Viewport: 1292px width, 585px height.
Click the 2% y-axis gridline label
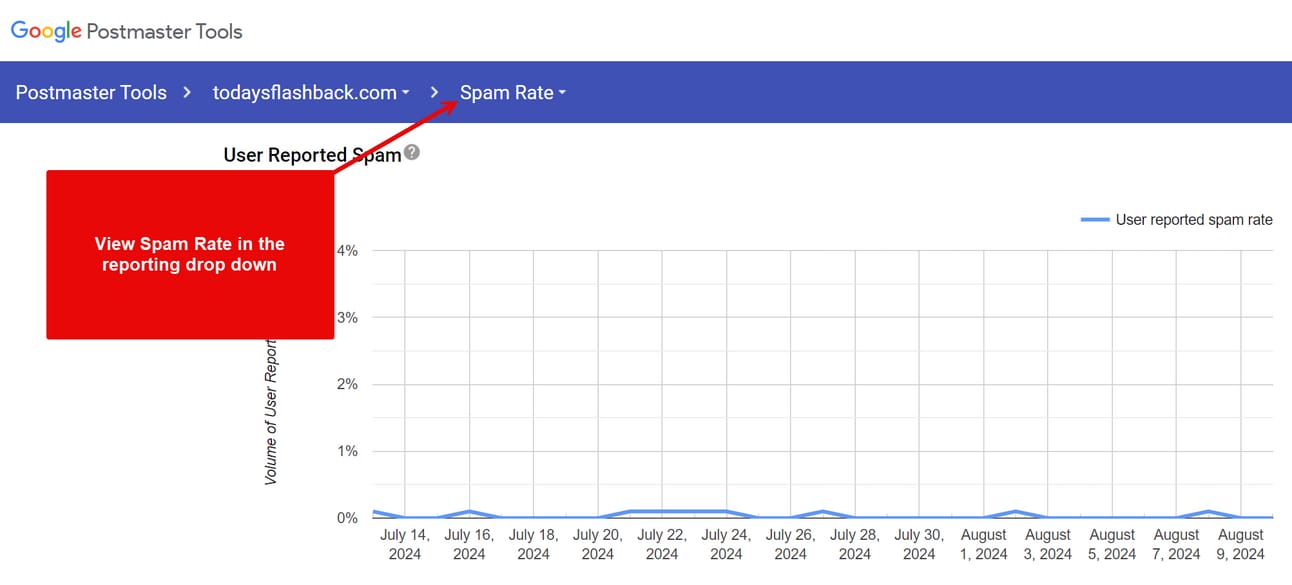point(347,384)
